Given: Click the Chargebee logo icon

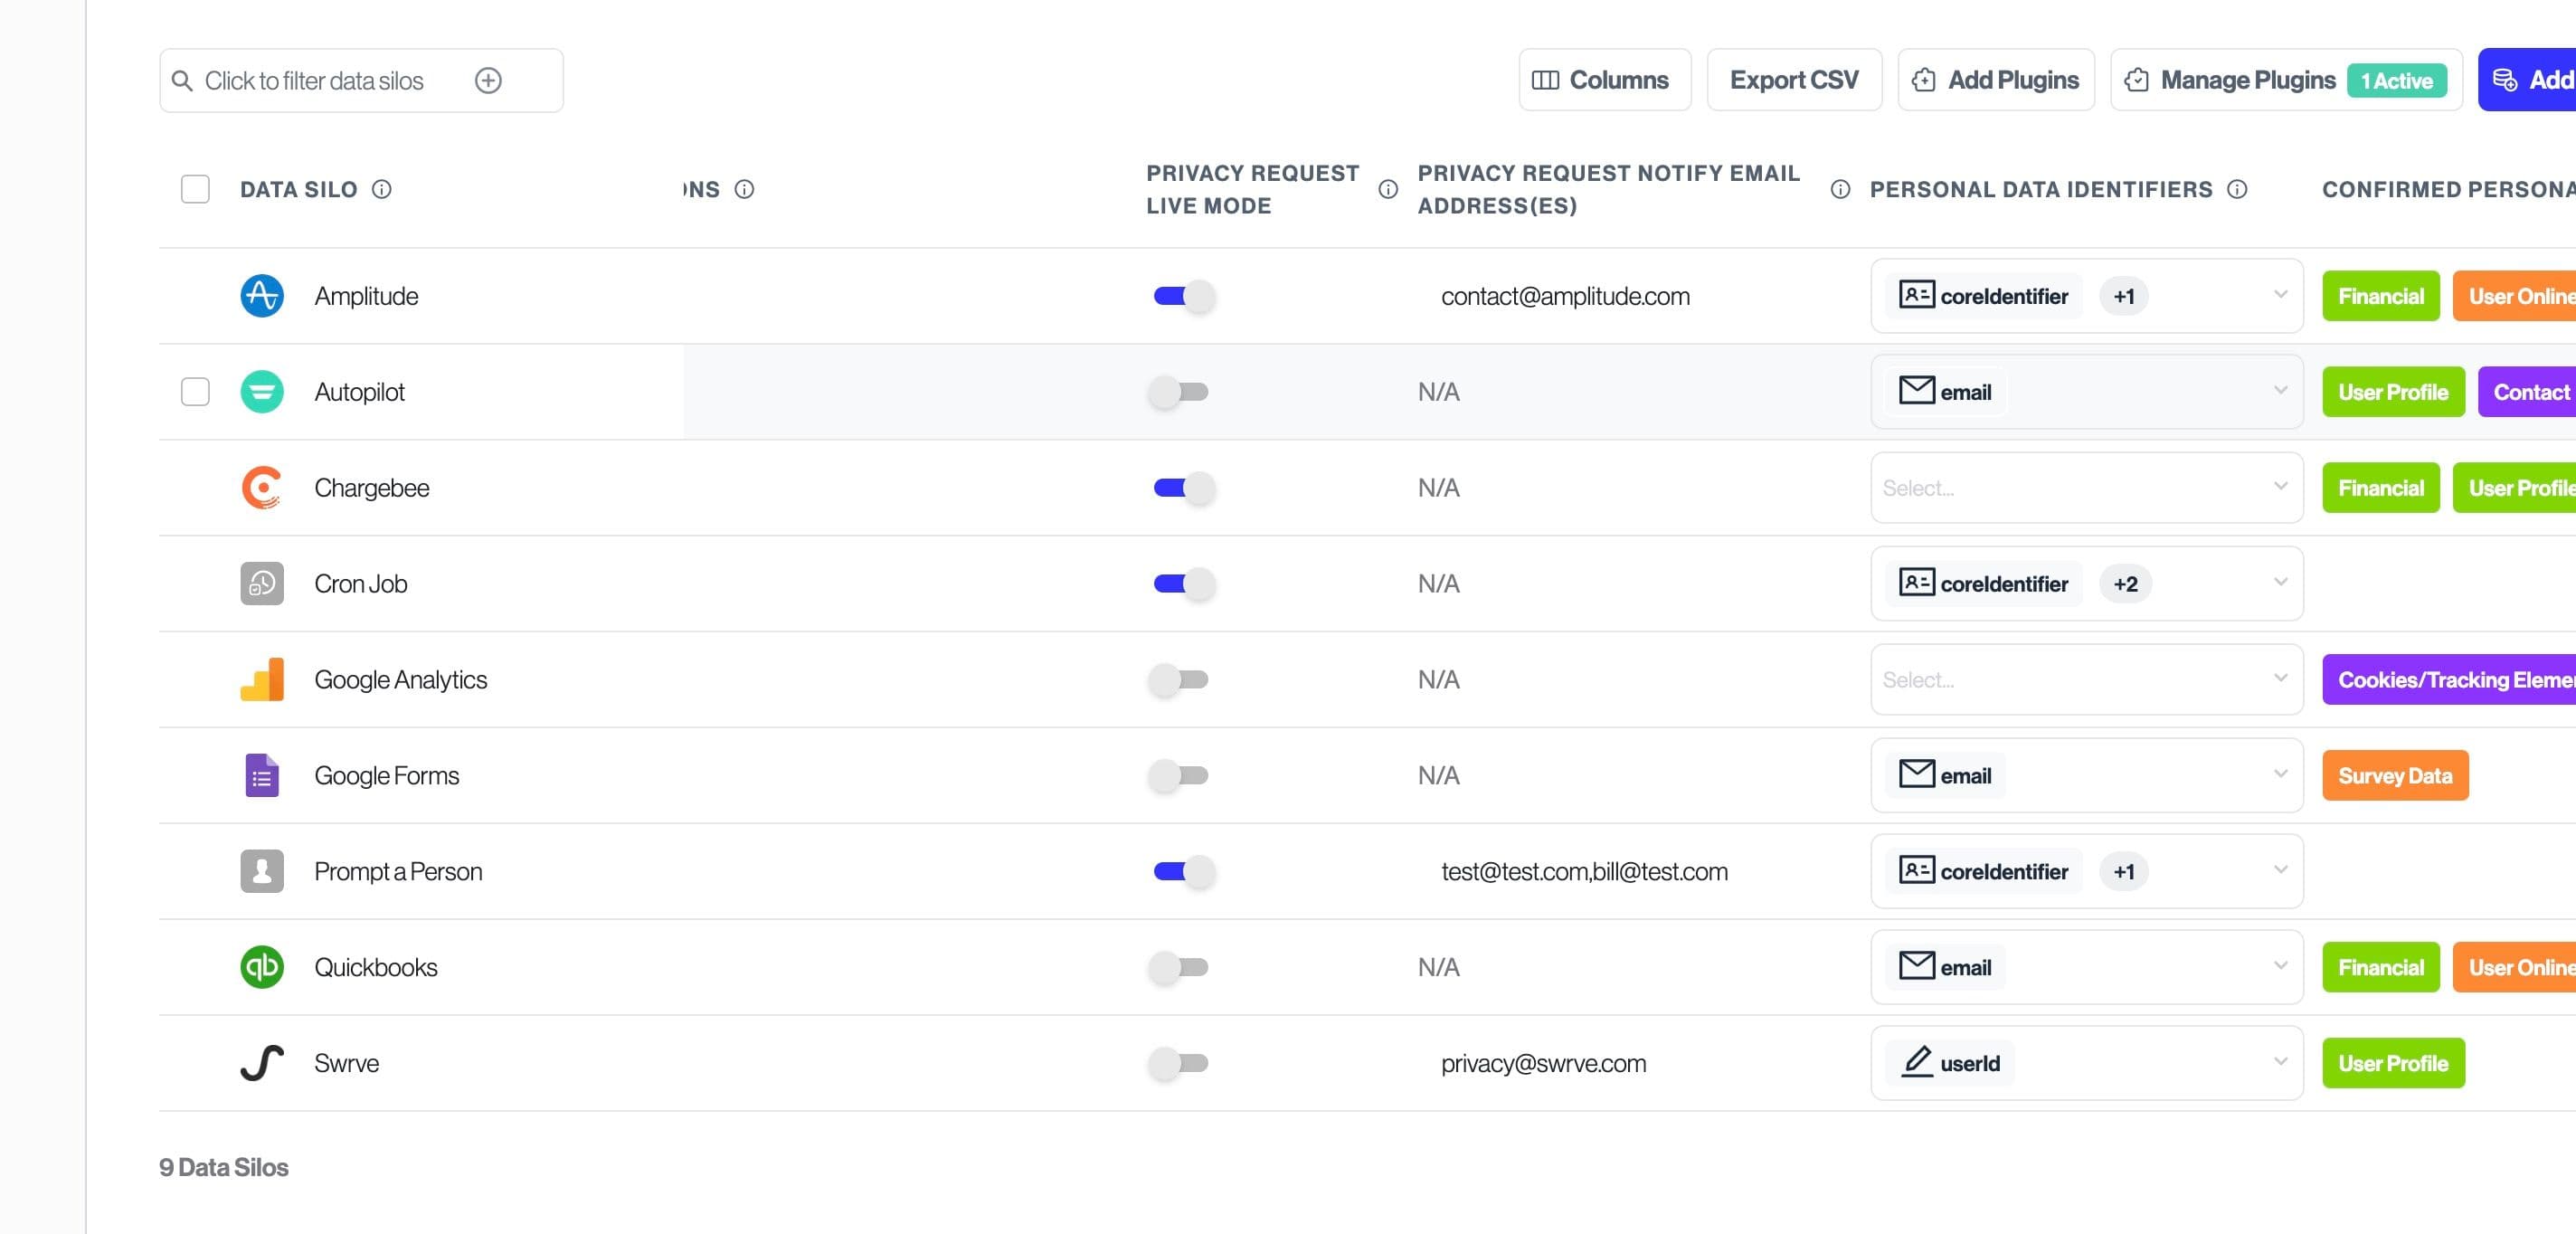Looking at the screenshot, I should 262,488.
